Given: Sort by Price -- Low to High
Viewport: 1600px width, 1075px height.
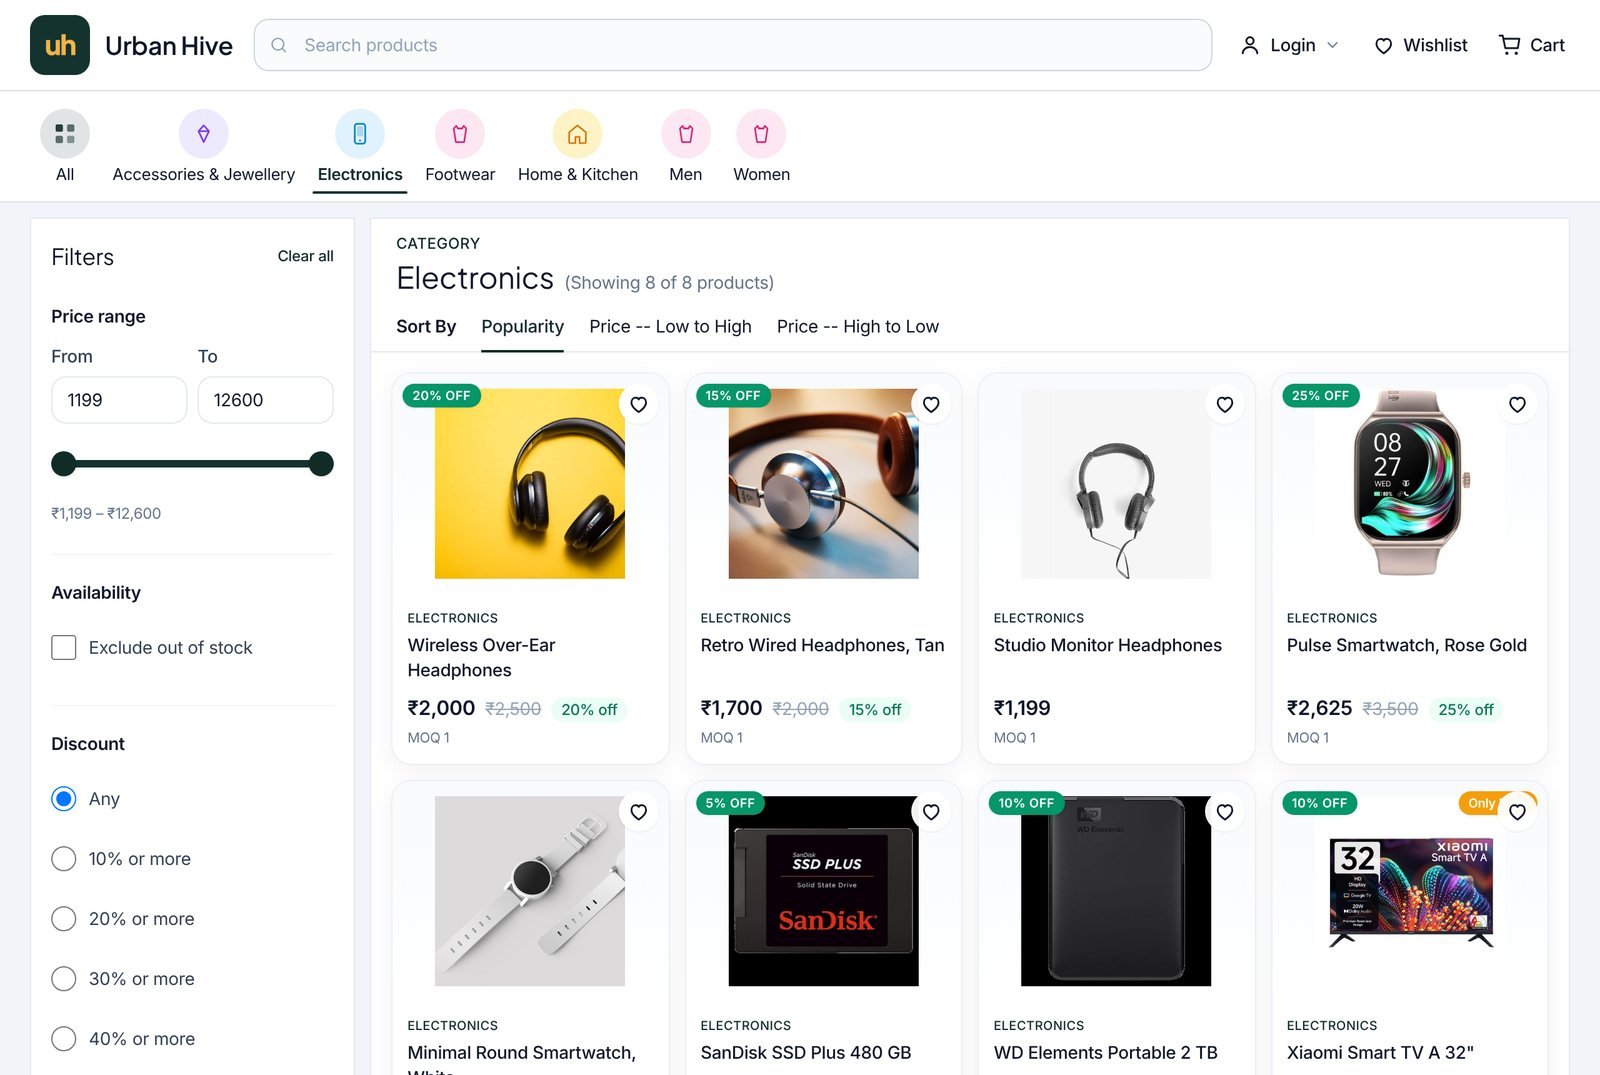Looking at the screenshot, I should (x=670, y=326).
